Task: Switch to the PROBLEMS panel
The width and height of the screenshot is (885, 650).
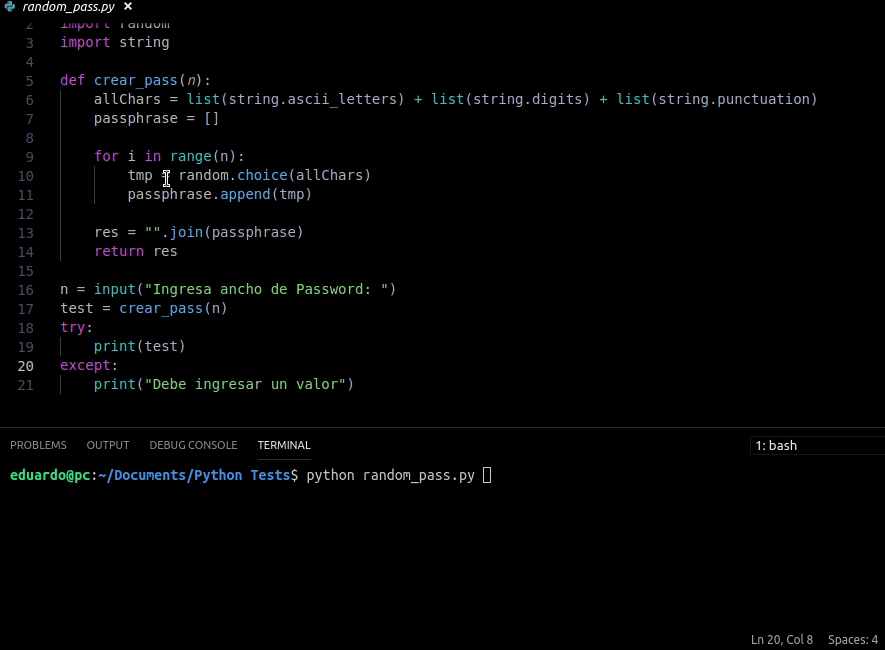Action: pos(38,445)
